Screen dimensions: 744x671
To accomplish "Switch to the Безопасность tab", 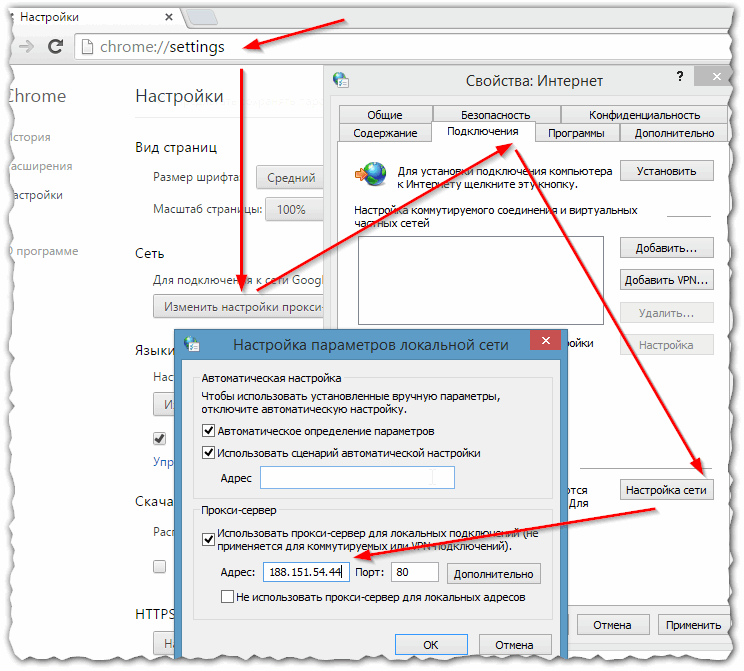I will click(495, 115).
